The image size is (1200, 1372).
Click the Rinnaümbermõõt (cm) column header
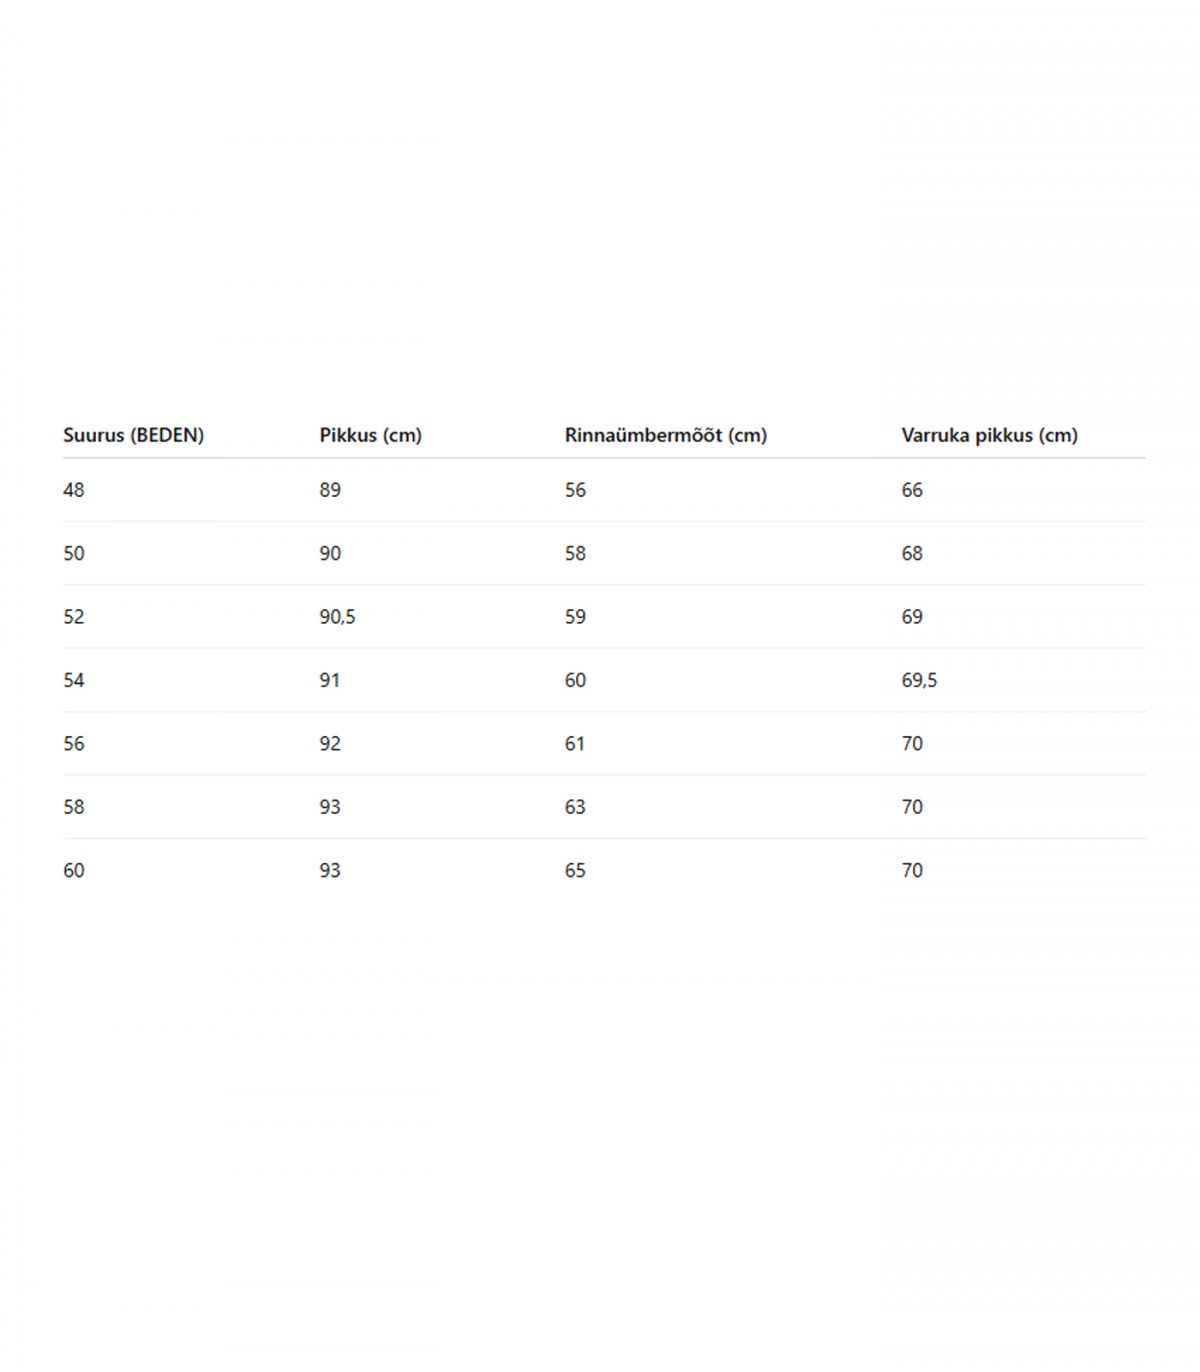[x=665, y=435]
